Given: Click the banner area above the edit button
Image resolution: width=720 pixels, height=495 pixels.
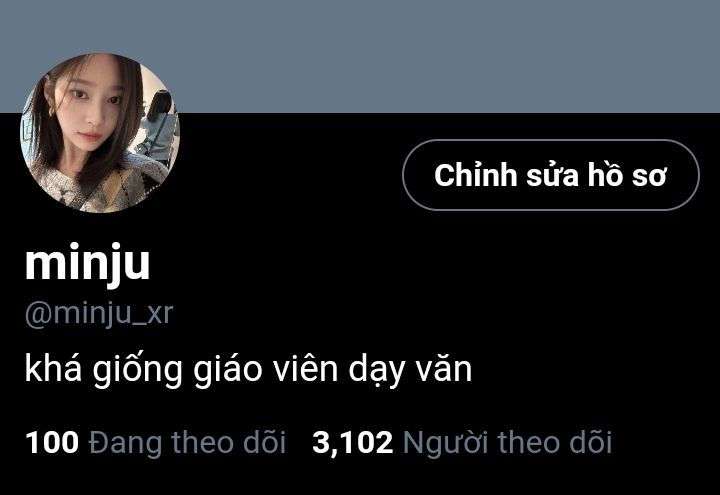Looking at the screenshot, I should click(x=551, y=56).
